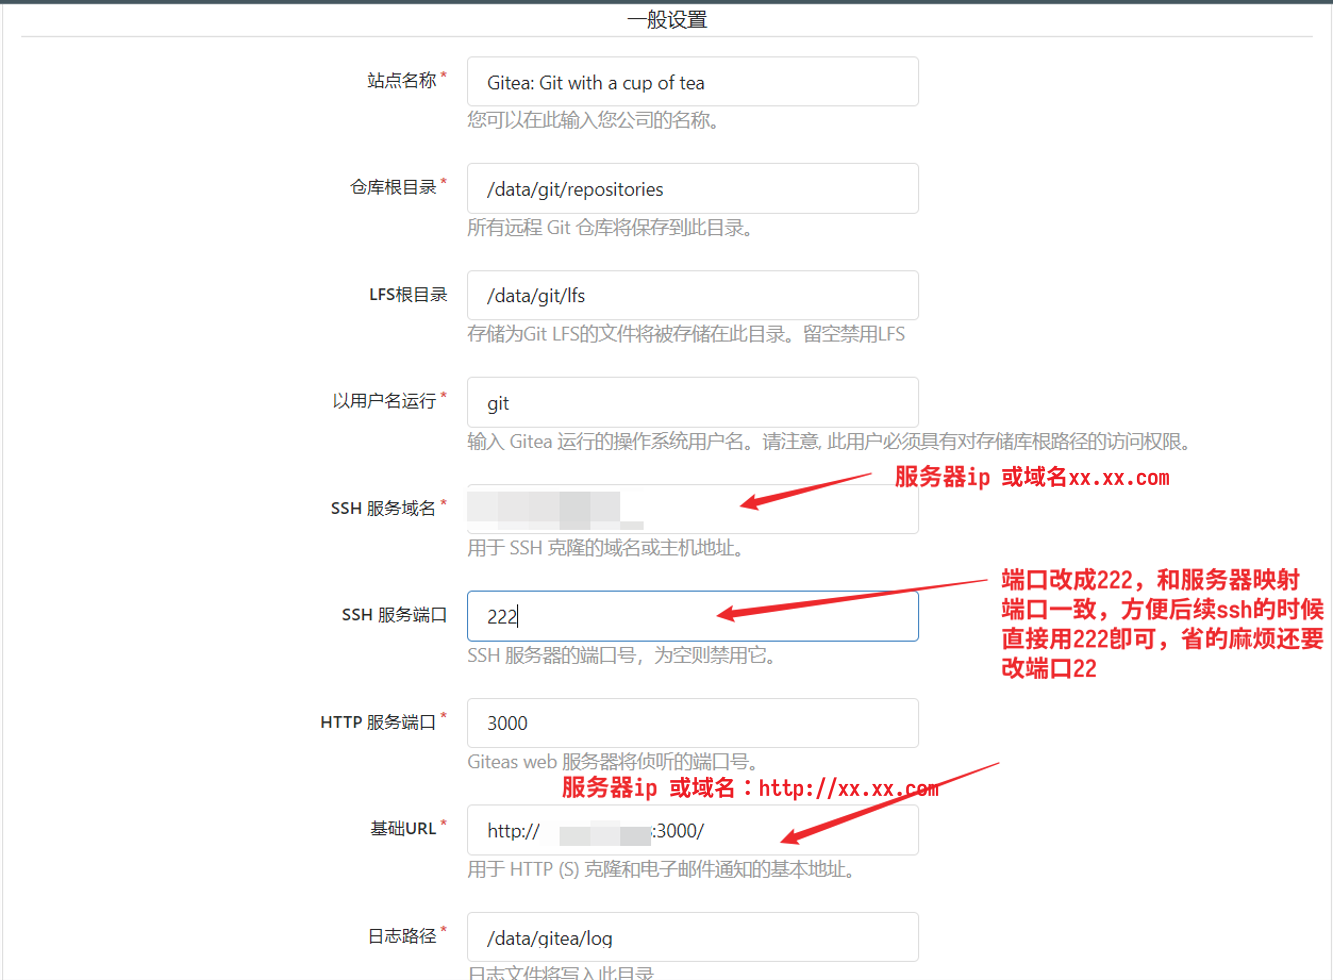Click the help text about 操作系统用户名
1333x980 pixels.
[829, 441]
